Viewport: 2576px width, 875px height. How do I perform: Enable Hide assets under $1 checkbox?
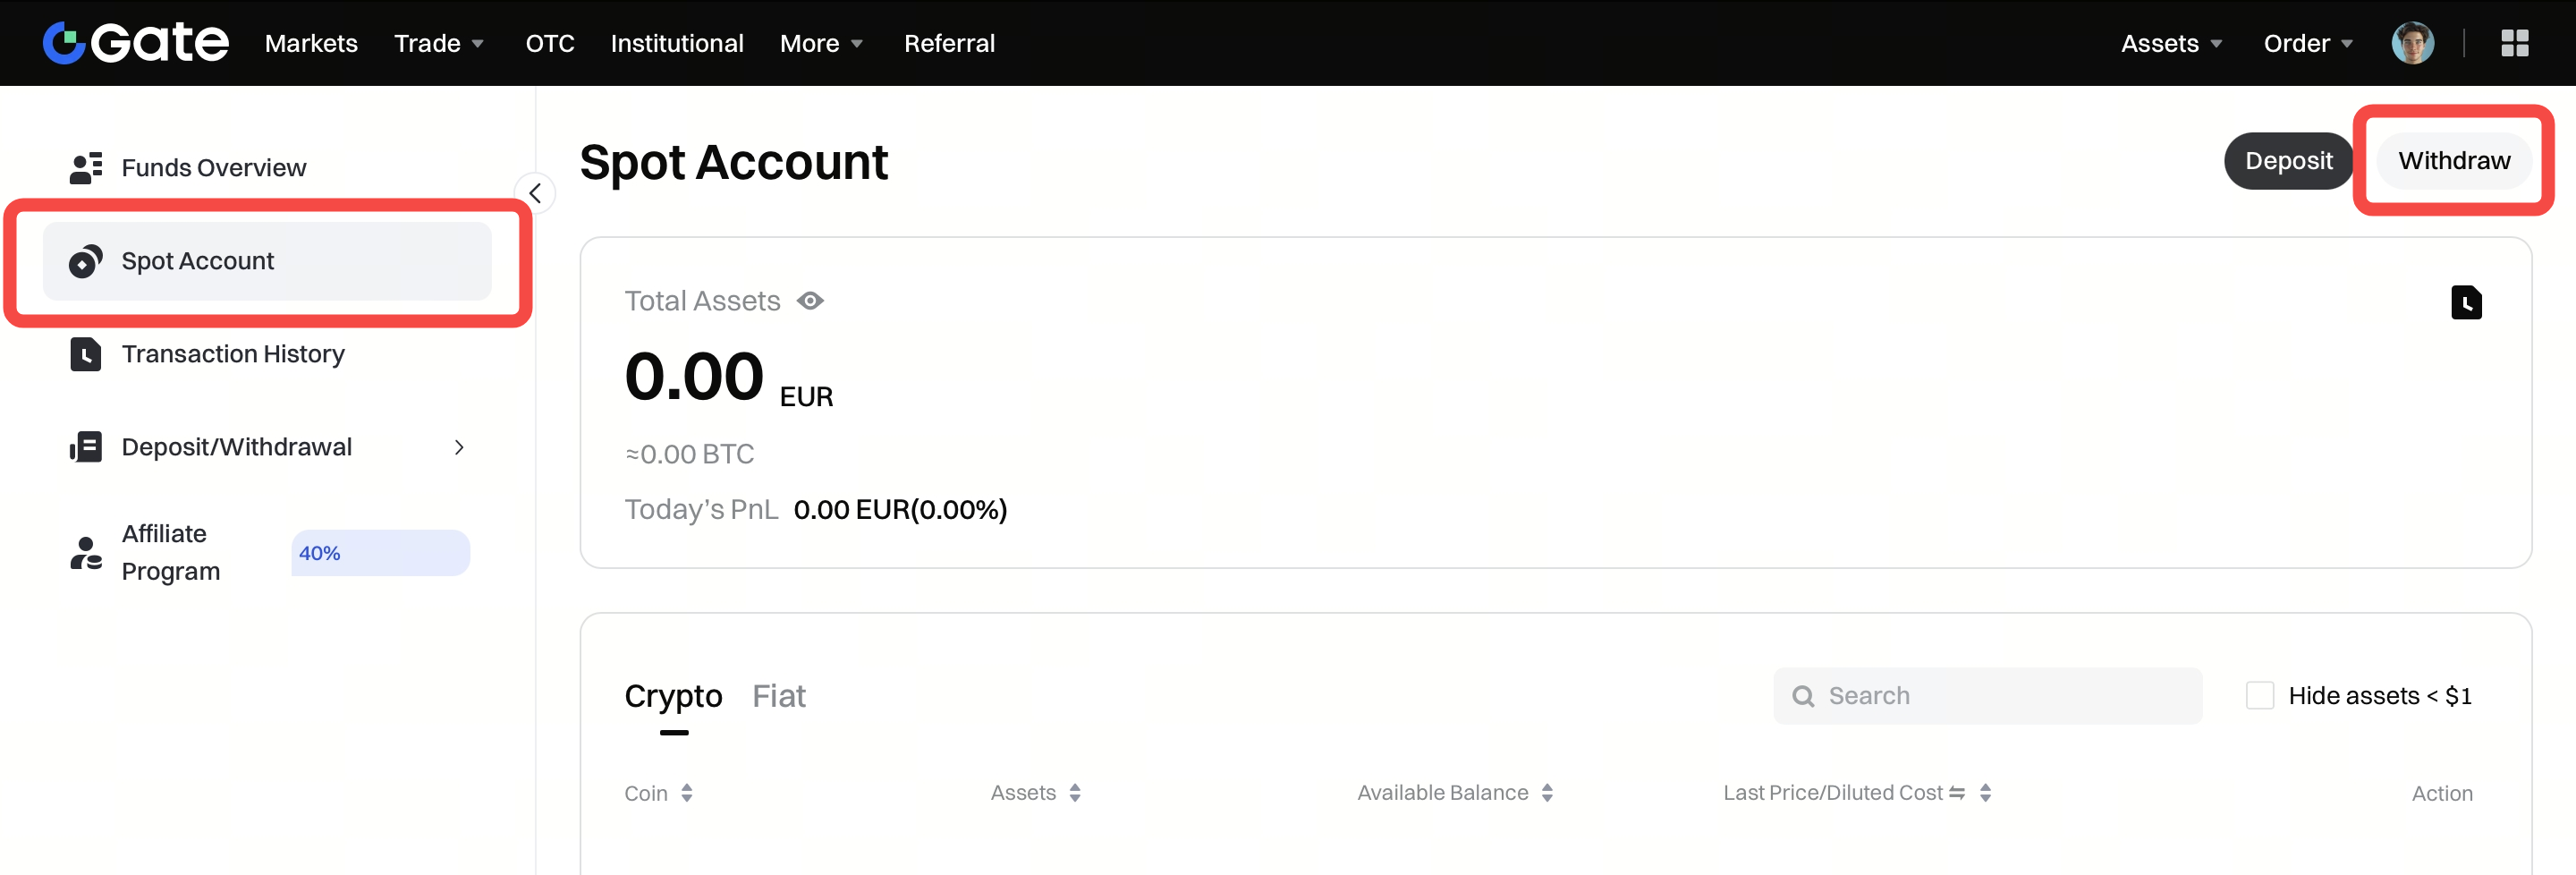point(2259,696)
